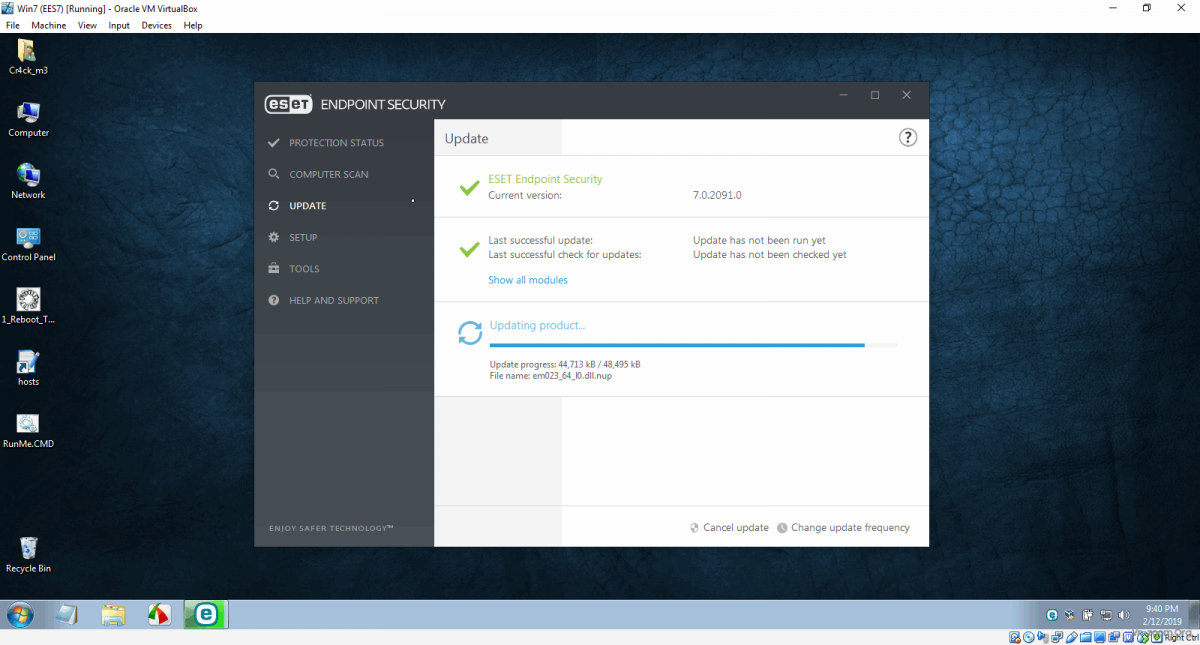Click the ESET system tray icon
Viewport: 1200px width, 645px height.
coord(1052,615)
